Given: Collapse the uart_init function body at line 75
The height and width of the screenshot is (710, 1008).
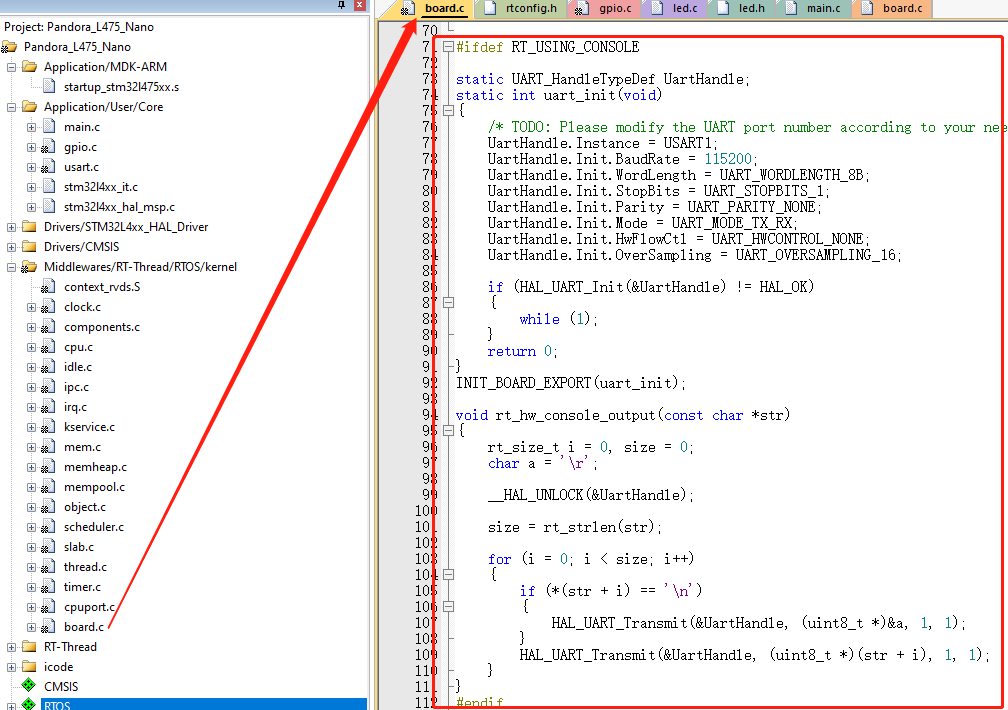Looking at the screenshot, I should pyautogui.click(x=447, y=111).
